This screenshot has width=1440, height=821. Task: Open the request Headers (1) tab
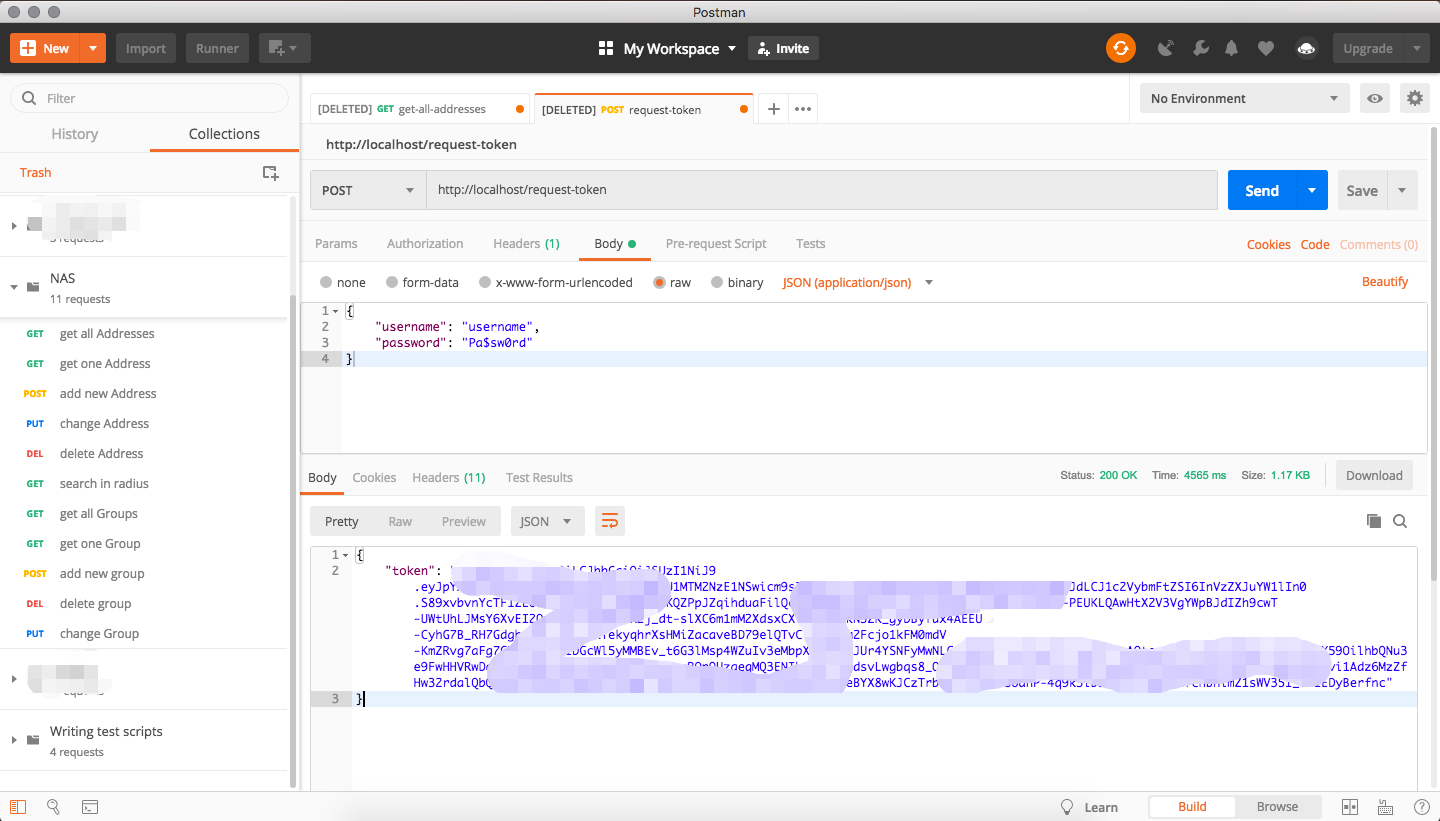tap(526, 243)
